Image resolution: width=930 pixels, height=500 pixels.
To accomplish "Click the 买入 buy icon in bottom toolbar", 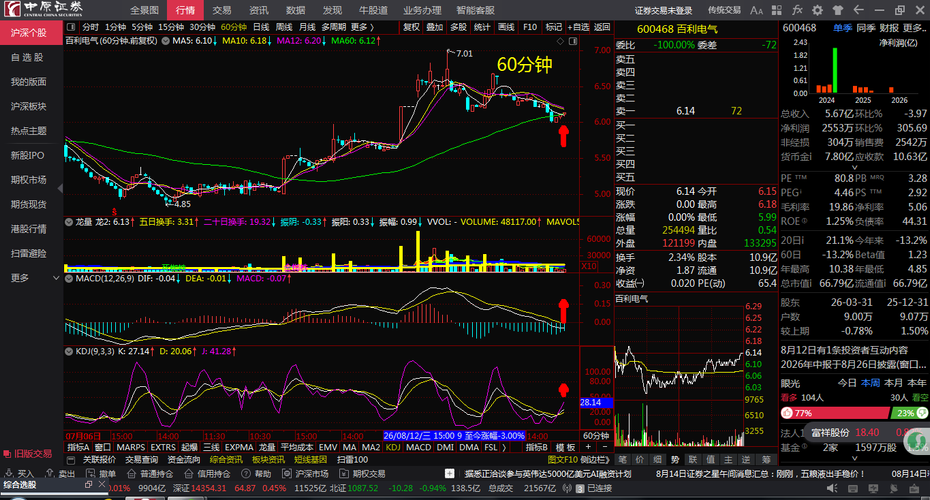I will [x=9, y=473].
